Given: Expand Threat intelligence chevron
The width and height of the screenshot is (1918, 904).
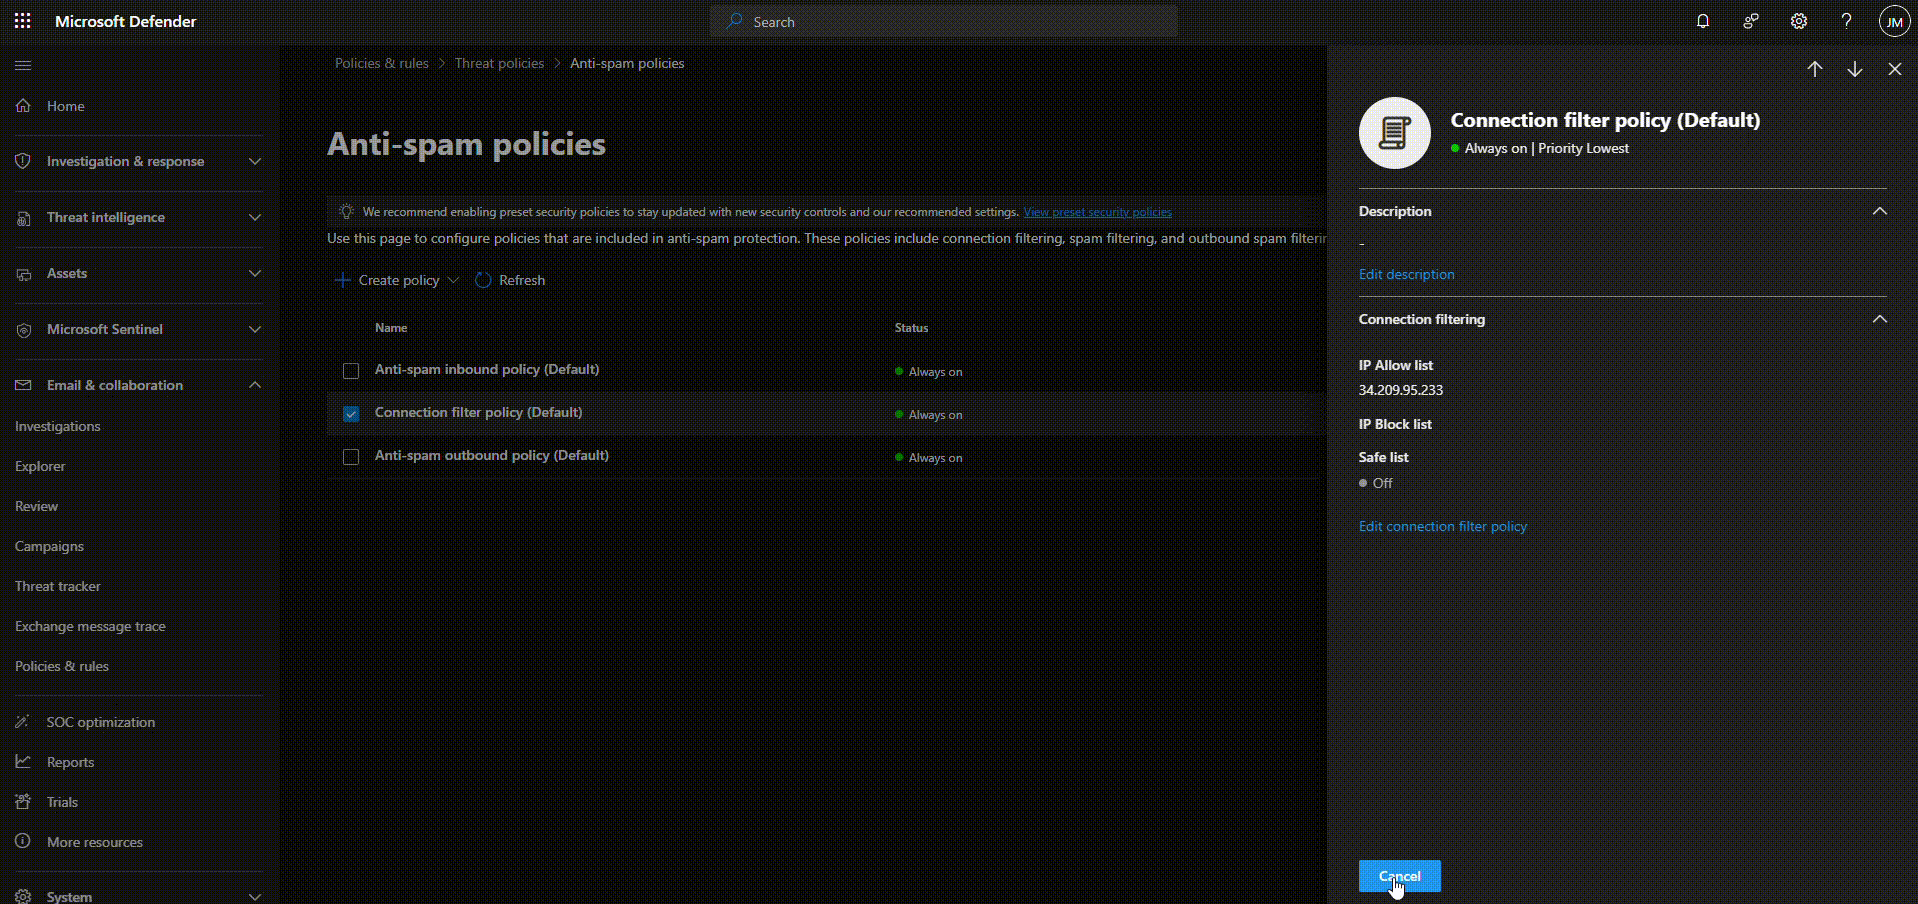Looking at the screenshot, I should coord(255,217).
